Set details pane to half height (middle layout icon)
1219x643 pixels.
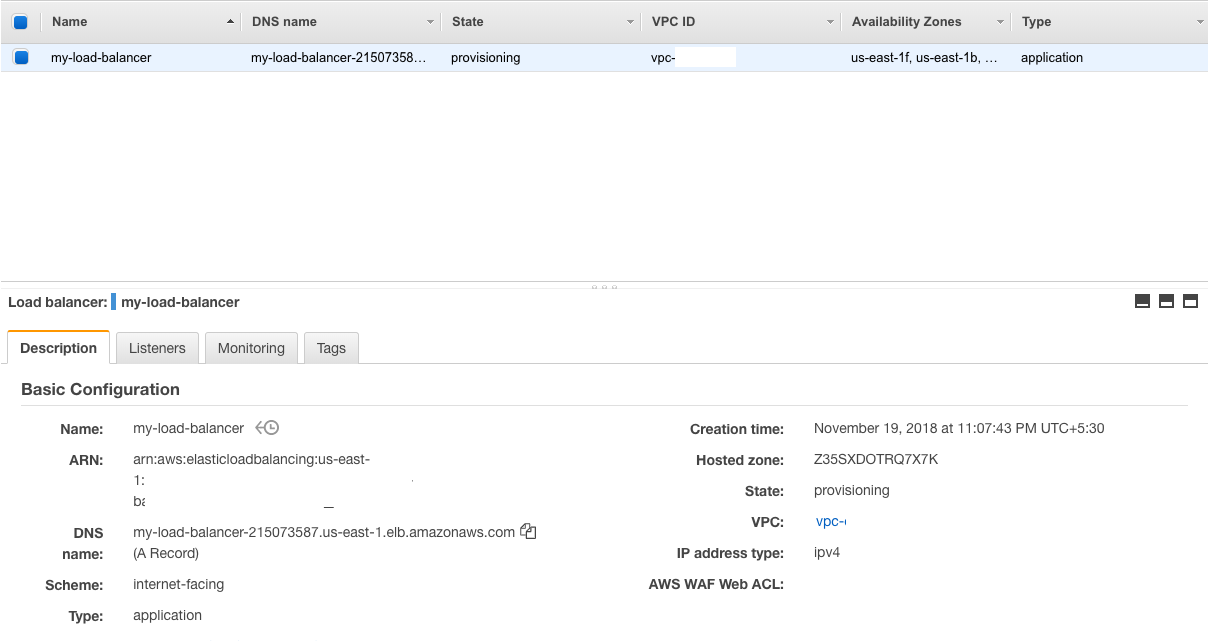(x=1166, y=301)
